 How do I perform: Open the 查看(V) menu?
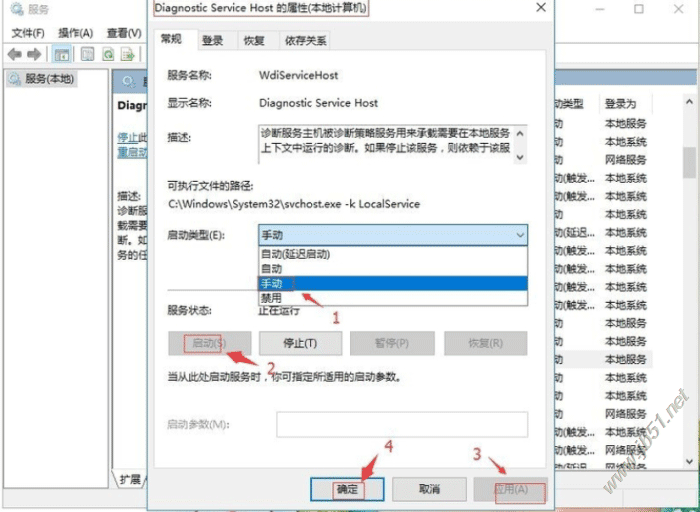pos(124,33)
